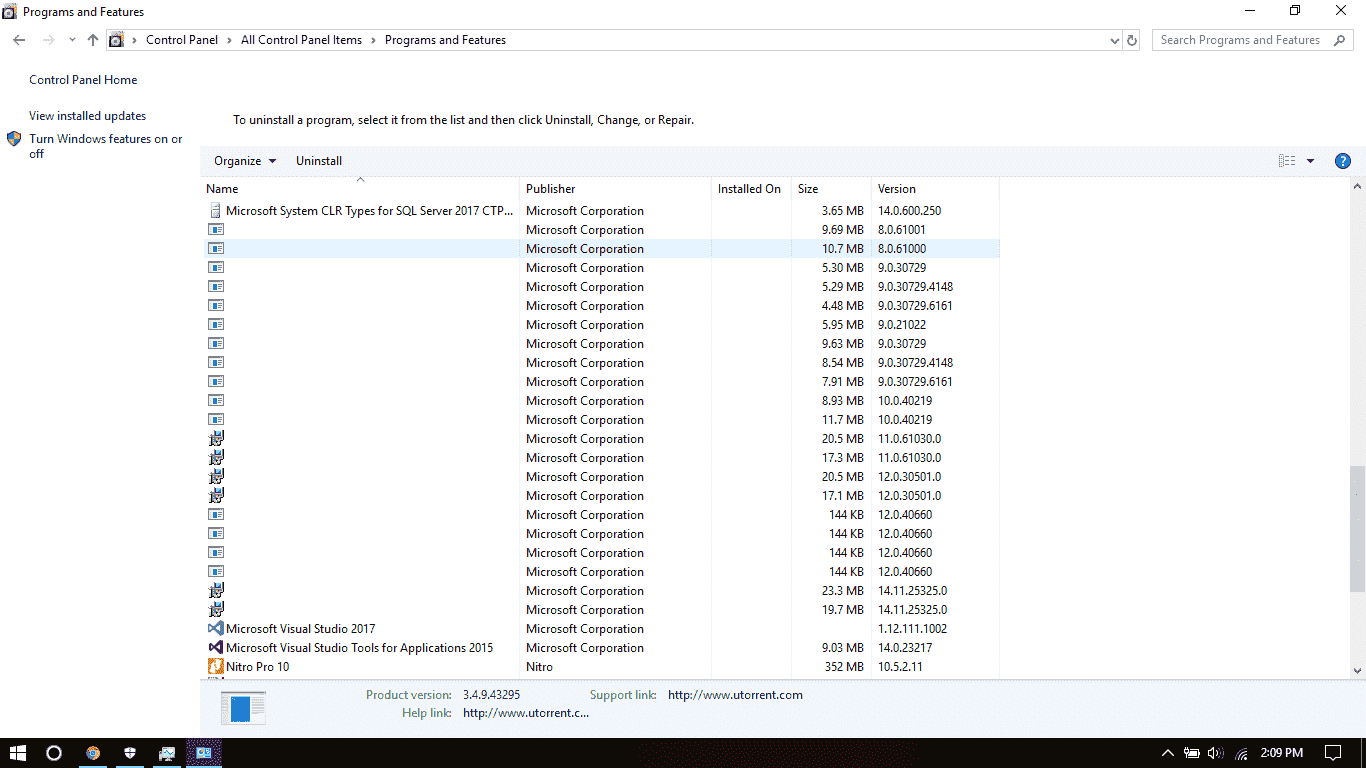Viewport: 1366px width, 768px height.
Task: Click the shield icon next to Windows features
Action: (x=14, y=139)
